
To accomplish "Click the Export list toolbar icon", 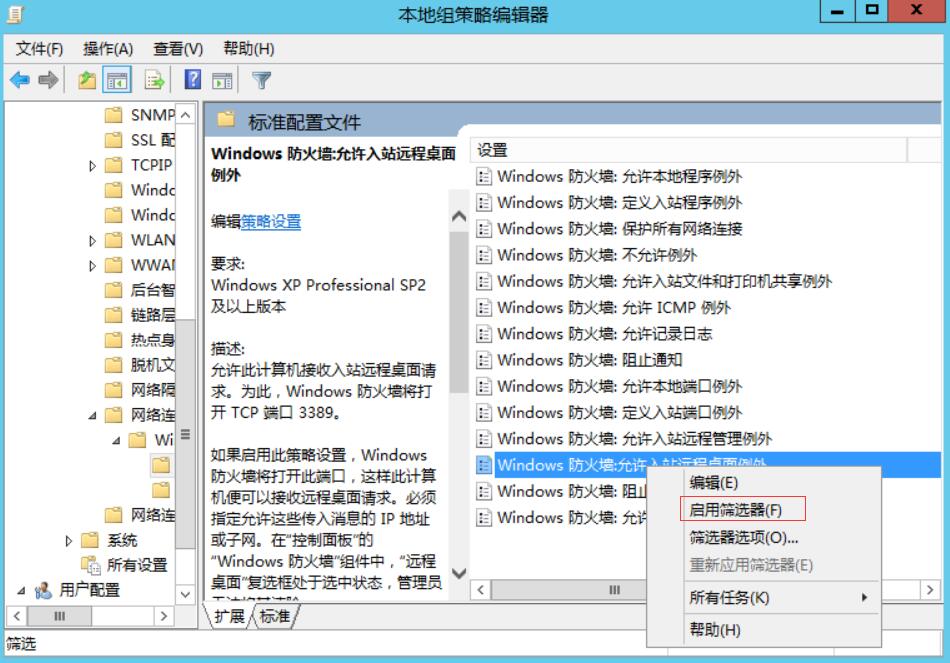I will point(154,80).
